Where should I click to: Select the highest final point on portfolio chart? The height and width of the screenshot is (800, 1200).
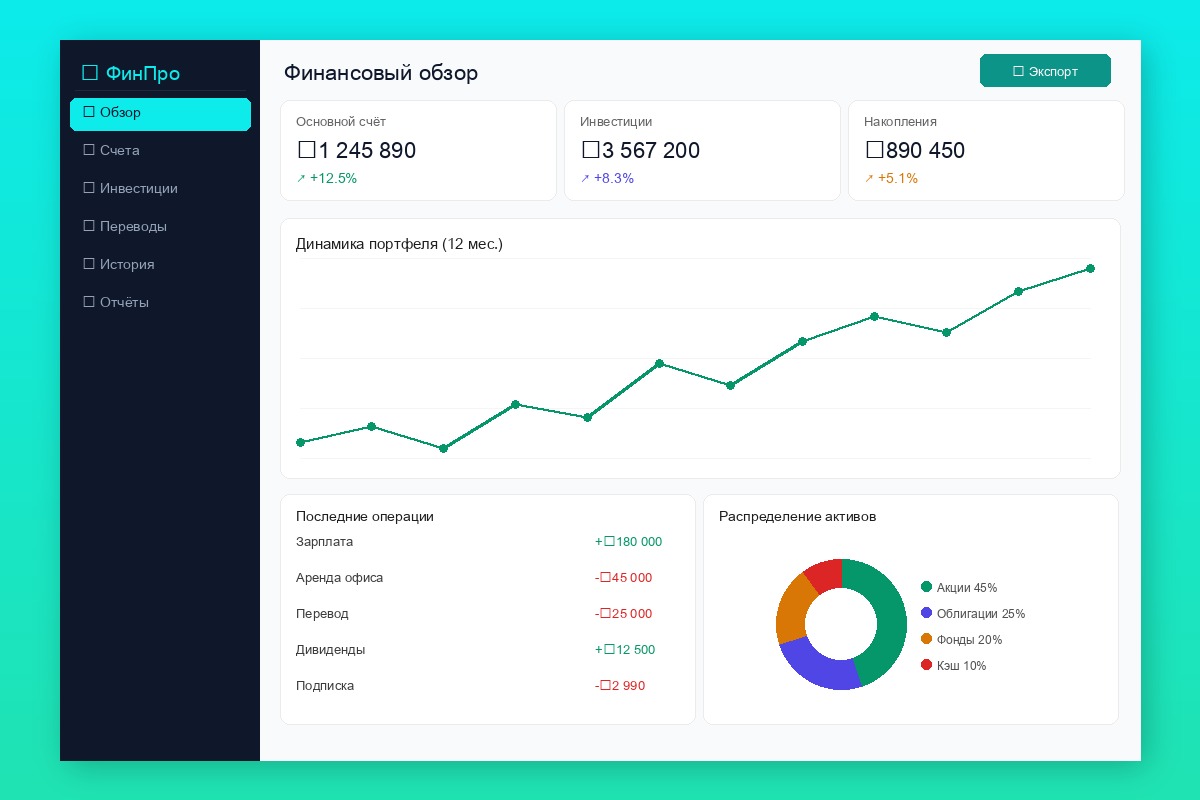point(1090,268)
